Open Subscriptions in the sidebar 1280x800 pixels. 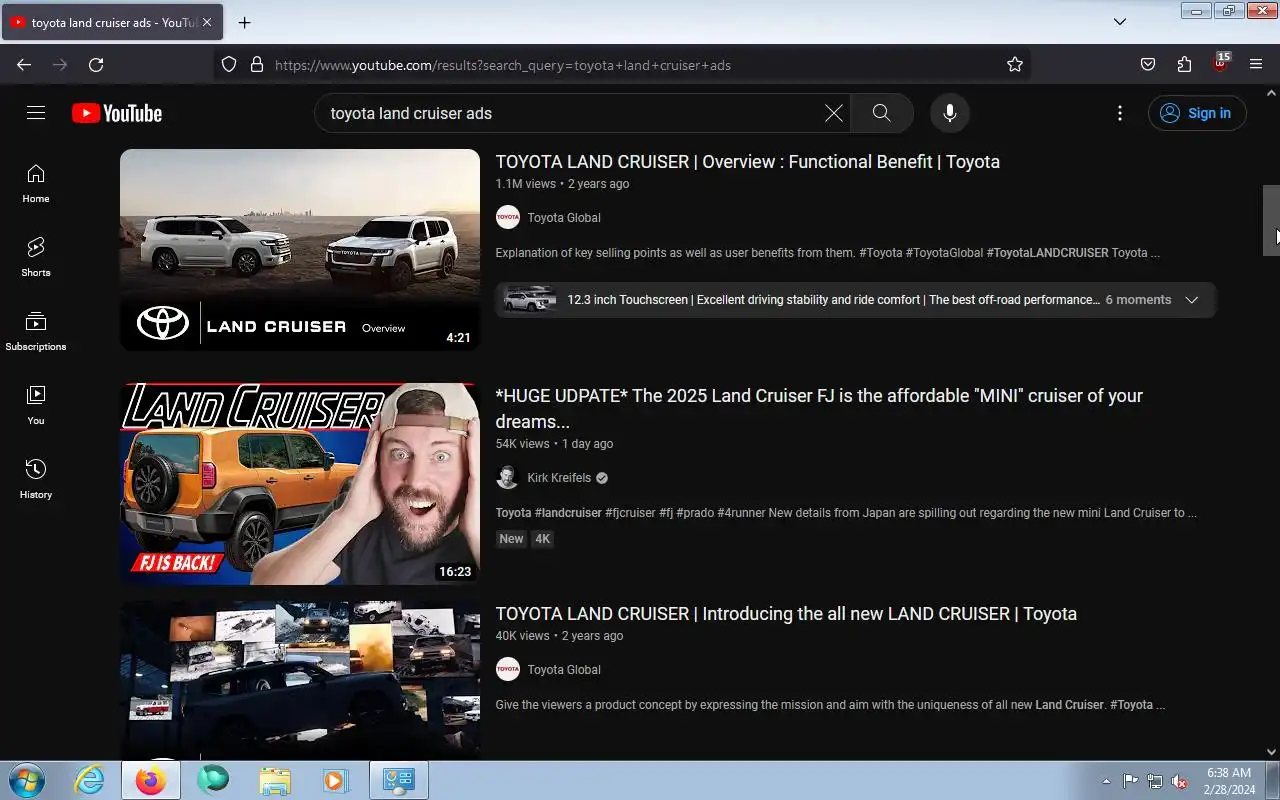coord(36,331)
